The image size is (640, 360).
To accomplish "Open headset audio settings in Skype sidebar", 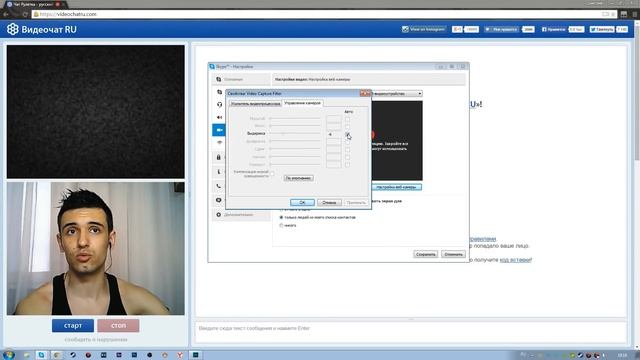I will click(x=220, y=104).
